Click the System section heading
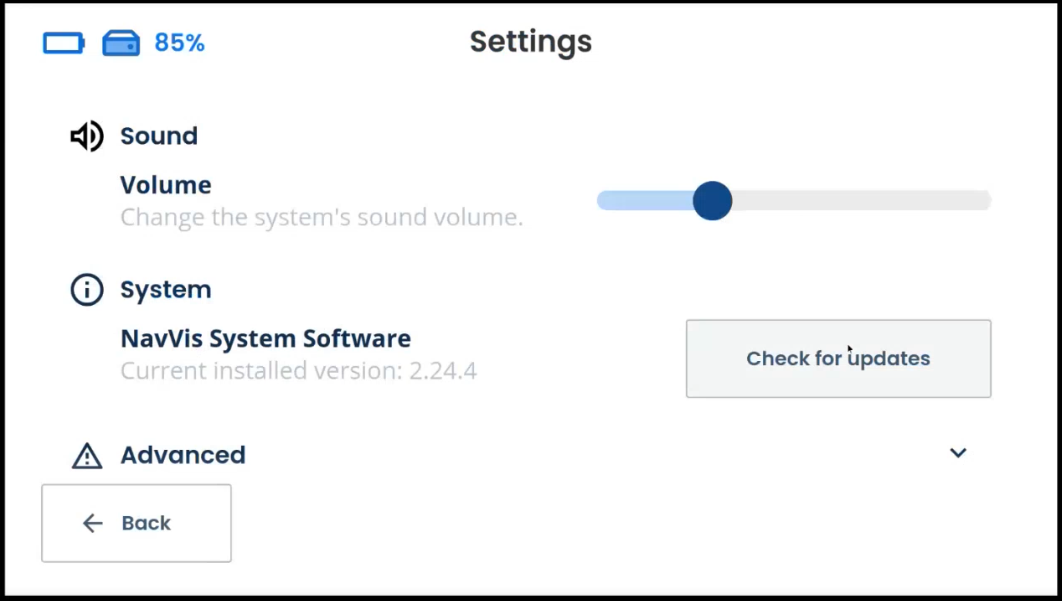The image size is (1062, 601). [166, 290]
